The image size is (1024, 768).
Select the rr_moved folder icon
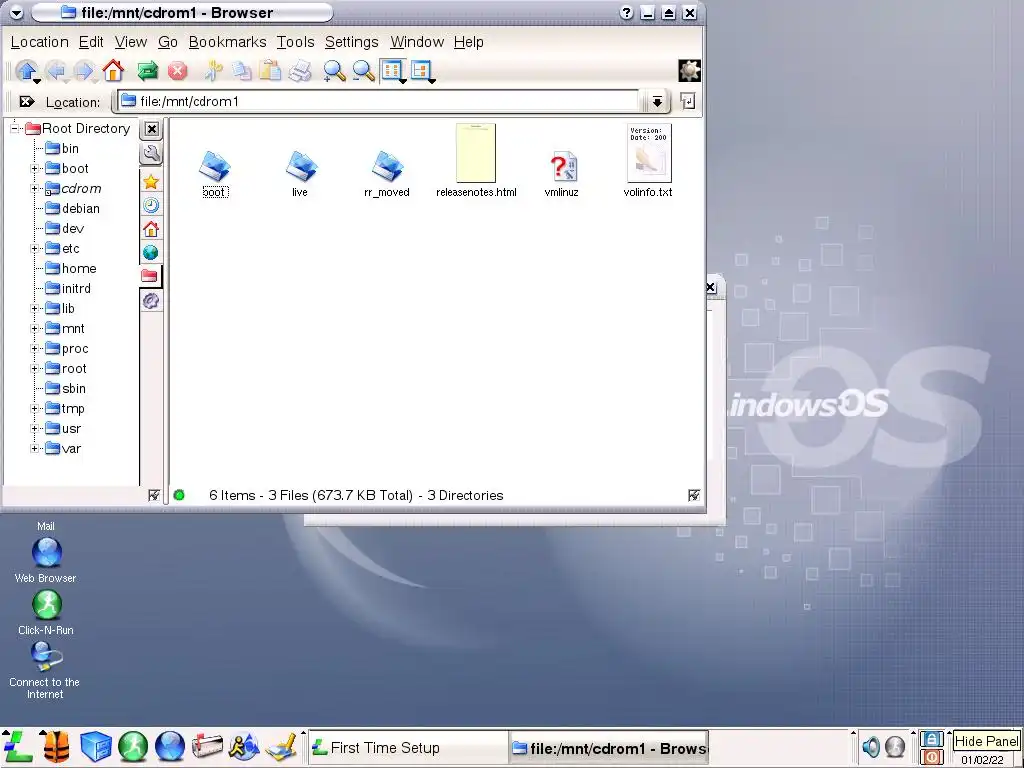387,173
